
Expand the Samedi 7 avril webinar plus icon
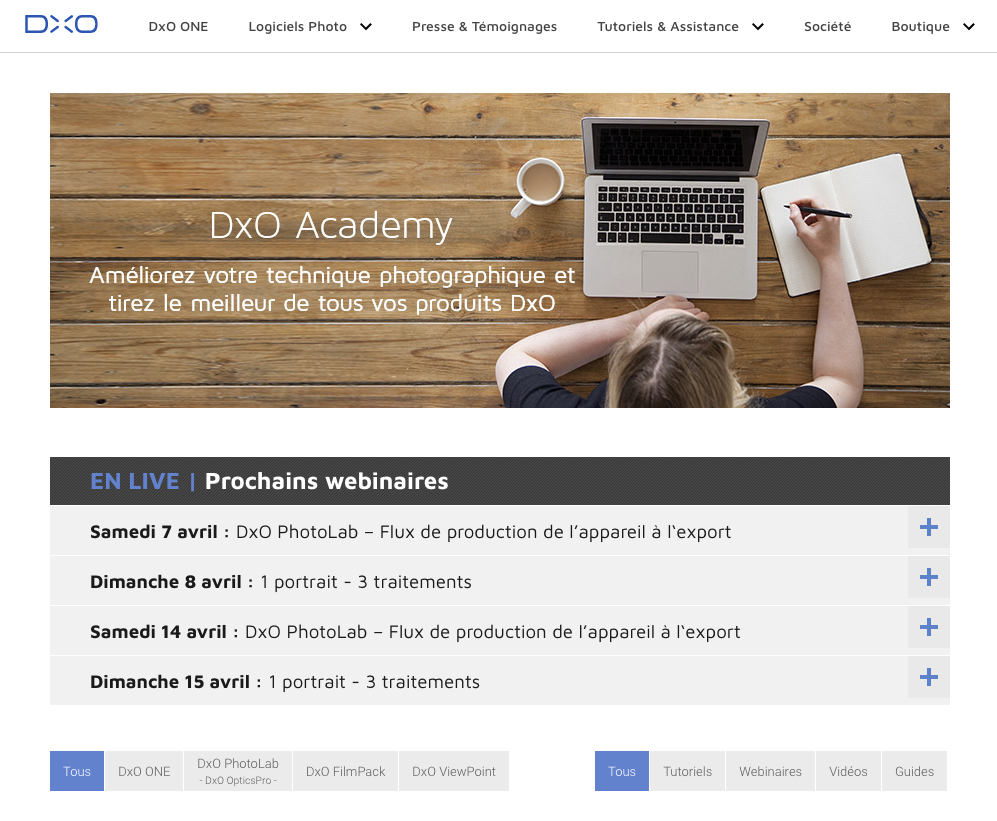929,527
